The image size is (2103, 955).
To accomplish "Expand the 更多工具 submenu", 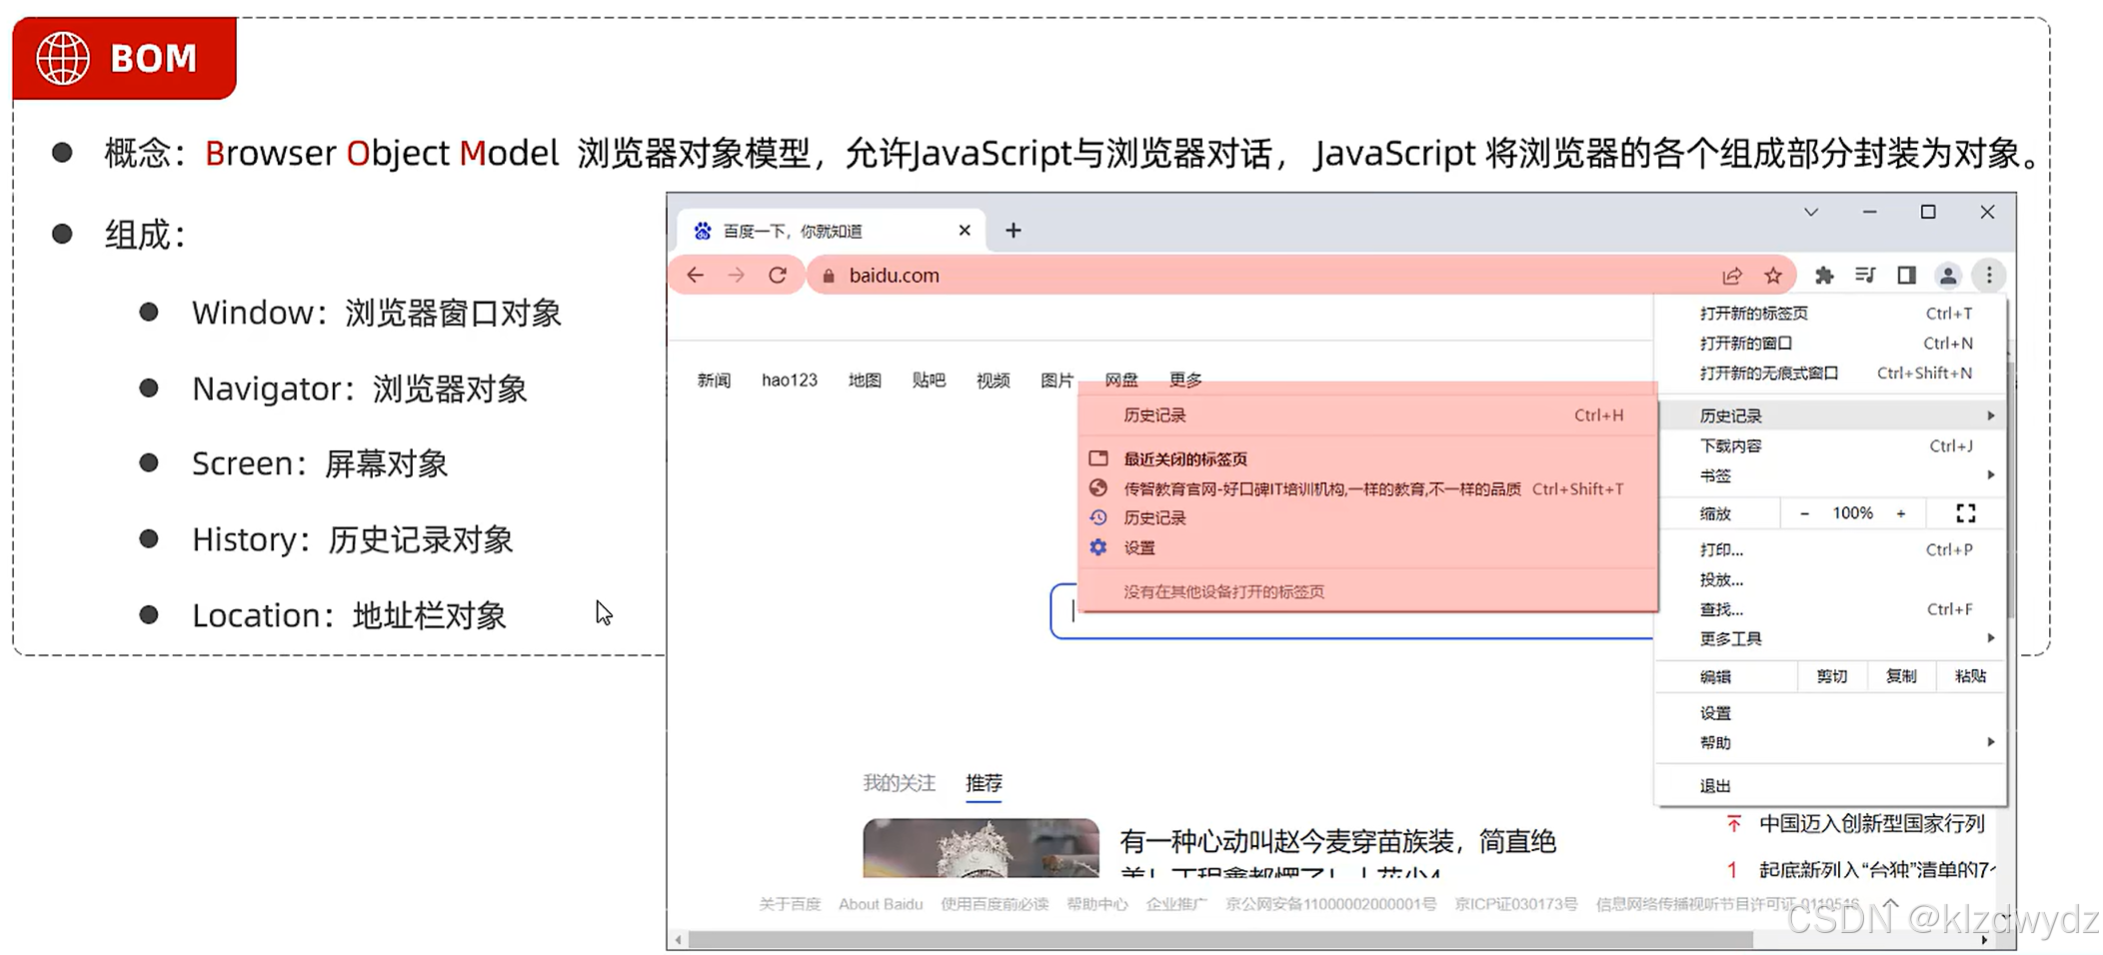I will point(1990,638).
